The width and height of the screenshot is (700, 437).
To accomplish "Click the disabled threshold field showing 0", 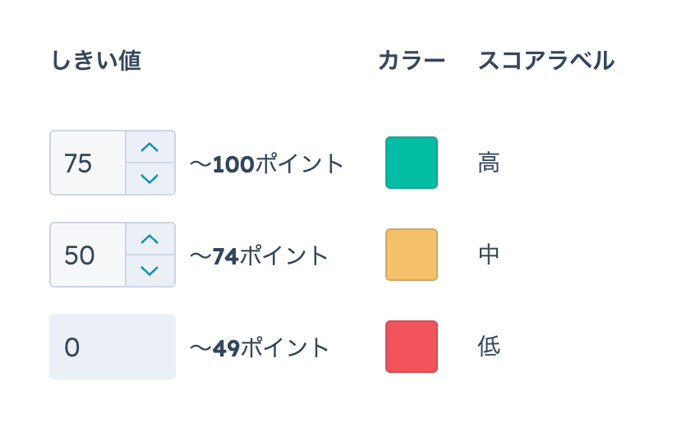I will point(112,347).
